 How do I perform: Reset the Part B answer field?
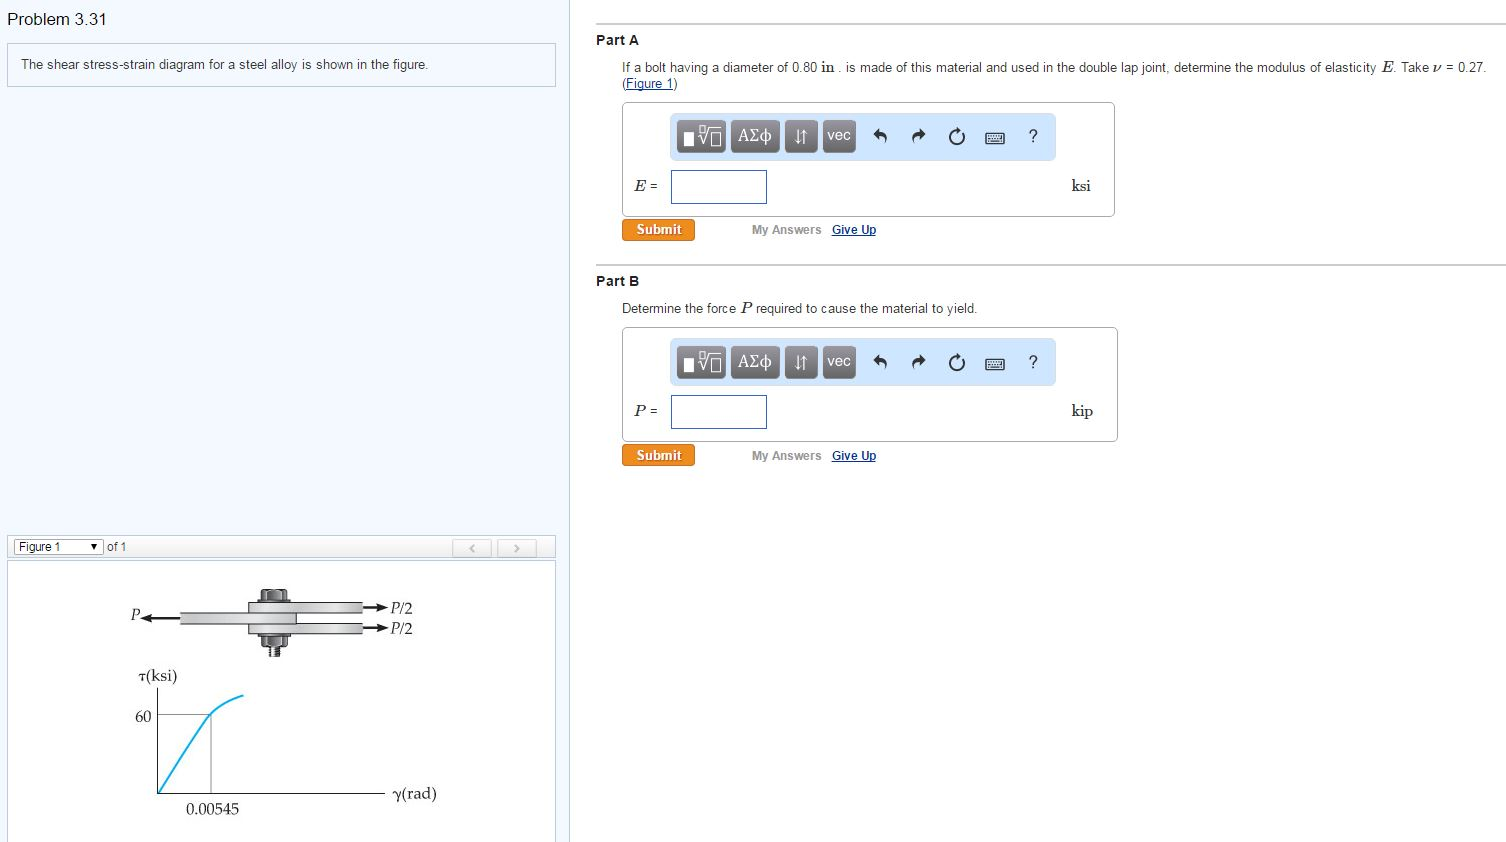pyautogui.click(x=957, y=362)
